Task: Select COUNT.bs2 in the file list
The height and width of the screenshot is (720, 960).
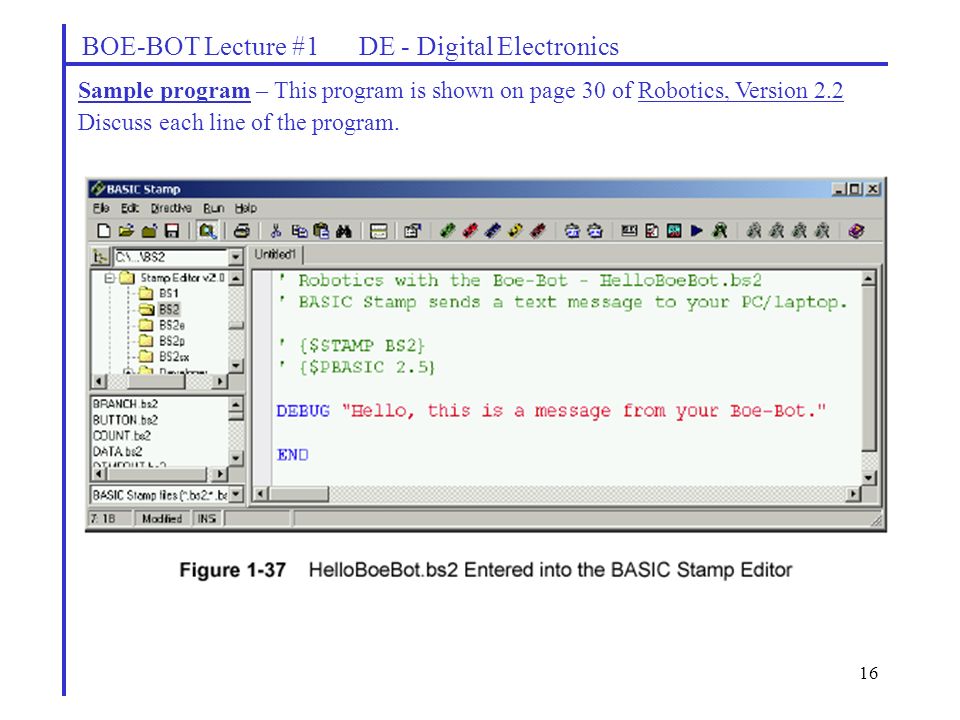Action: (121, 436)
